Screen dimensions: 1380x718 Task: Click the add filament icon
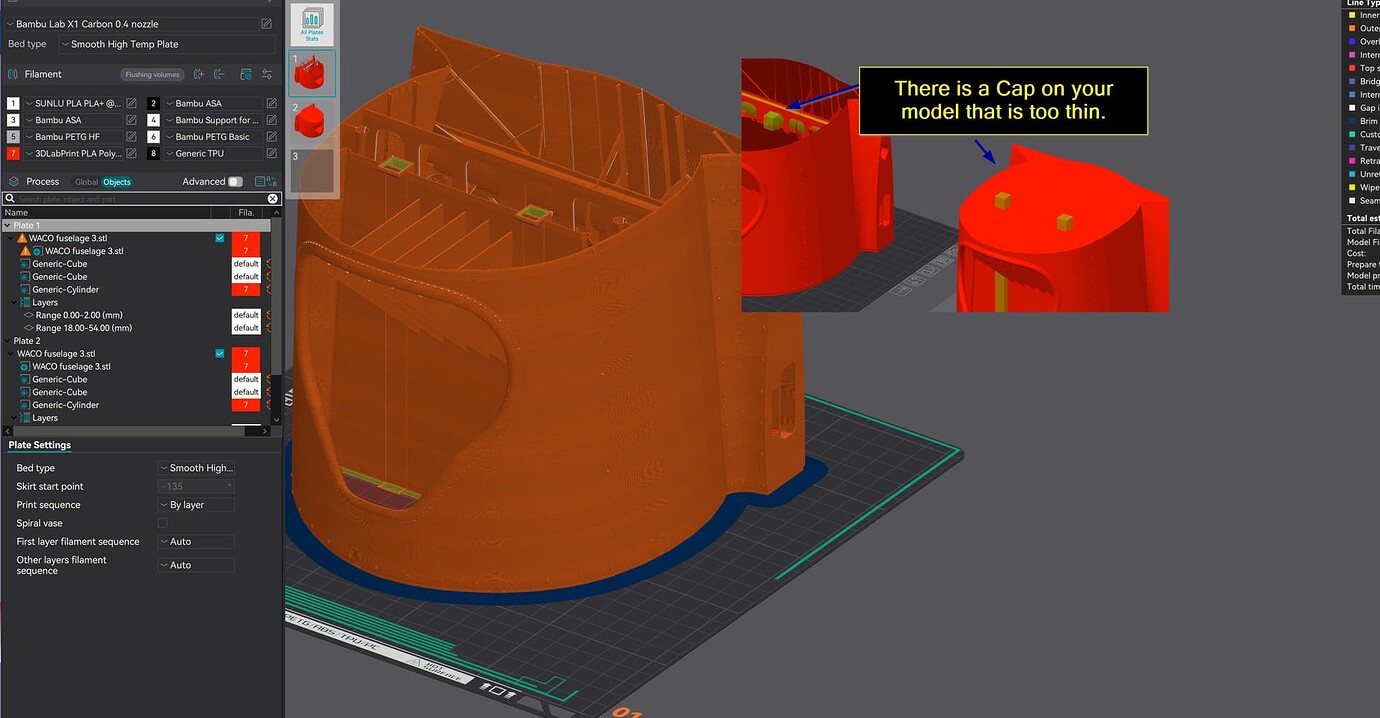point(199,74)
